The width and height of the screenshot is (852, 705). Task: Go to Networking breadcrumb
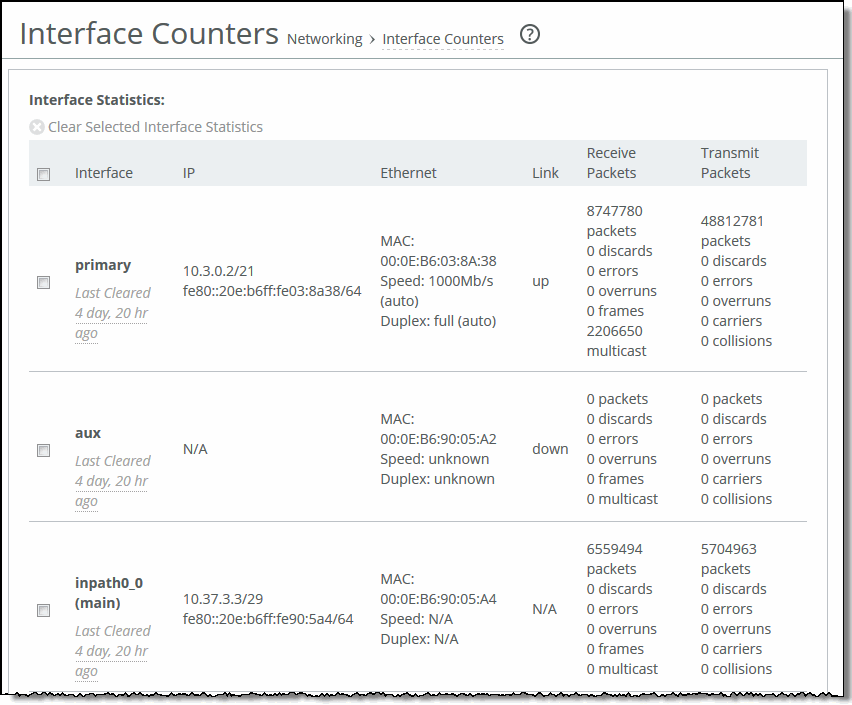tap(324, 39)
